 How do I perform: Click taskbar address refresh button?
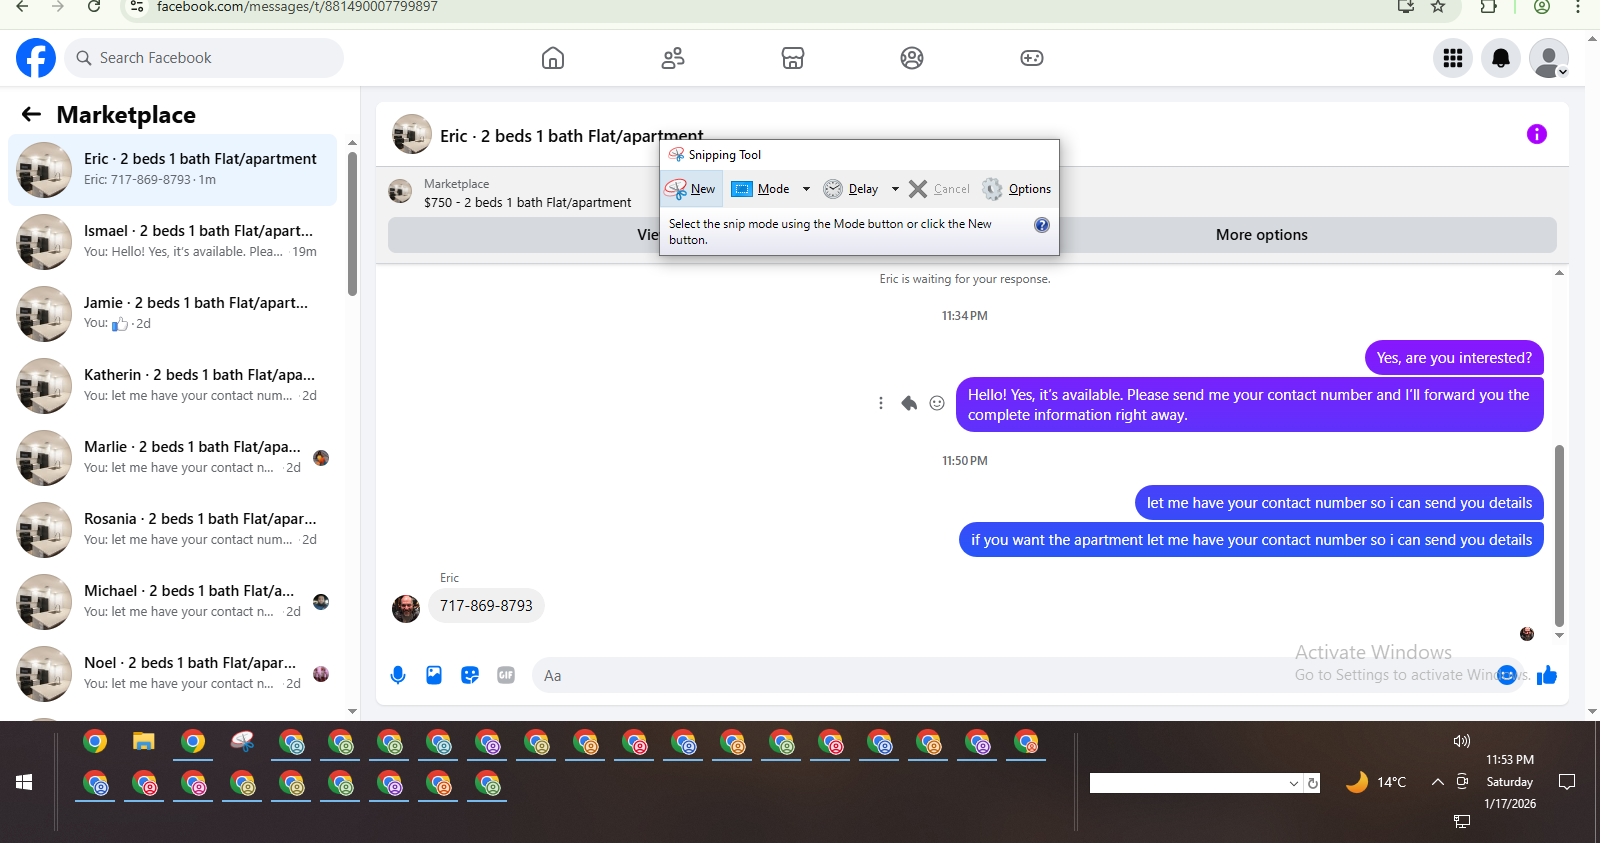[1313, 783]
